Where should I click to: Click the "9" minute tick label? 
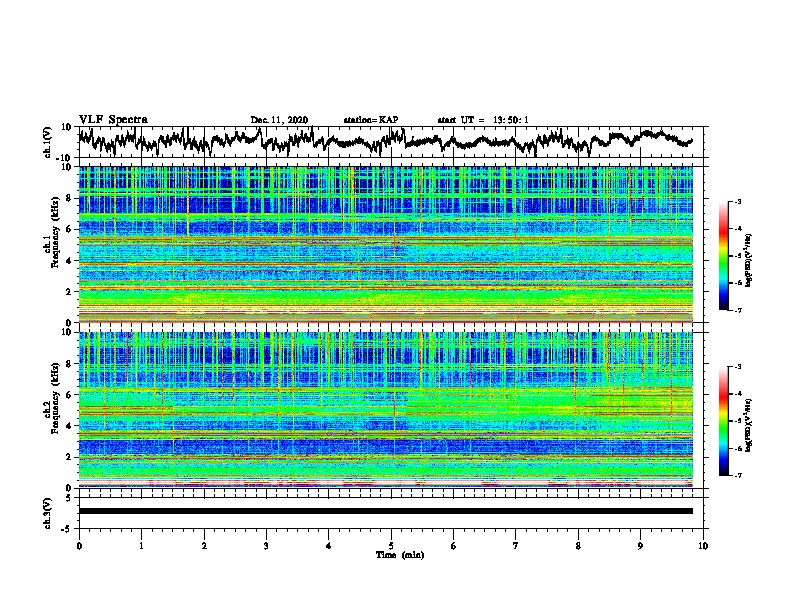coord(640,546)
